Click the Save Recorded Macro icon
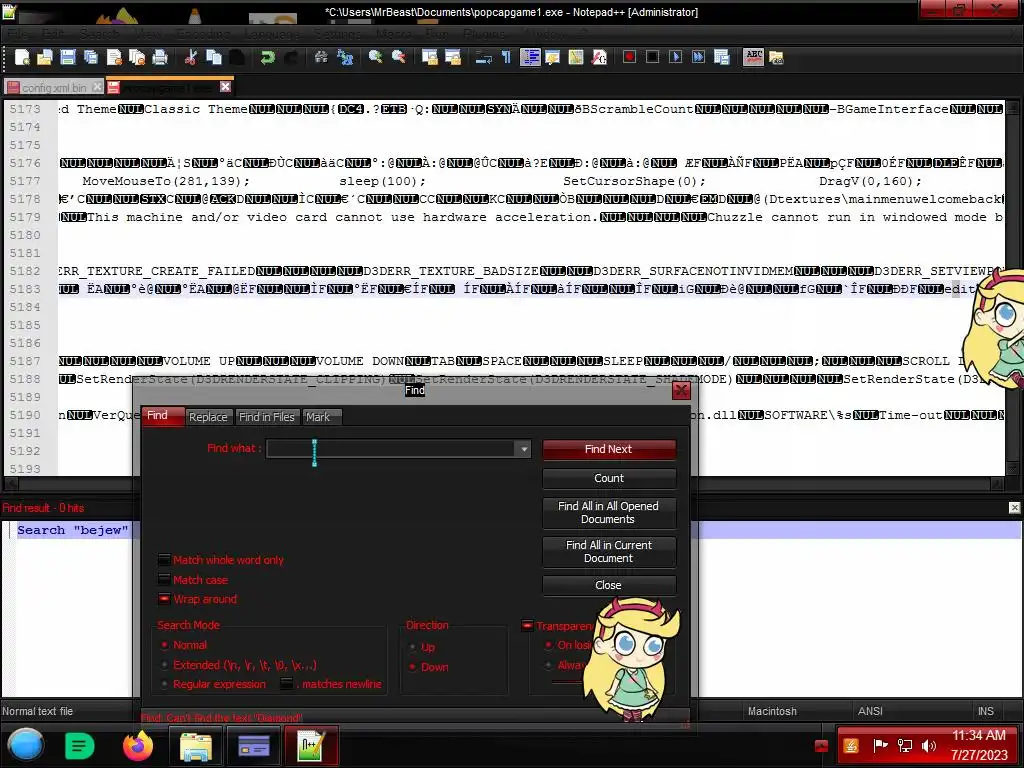Image resolution: width=1024 pixels, height=768 pixels. click(x=722, y=57)
